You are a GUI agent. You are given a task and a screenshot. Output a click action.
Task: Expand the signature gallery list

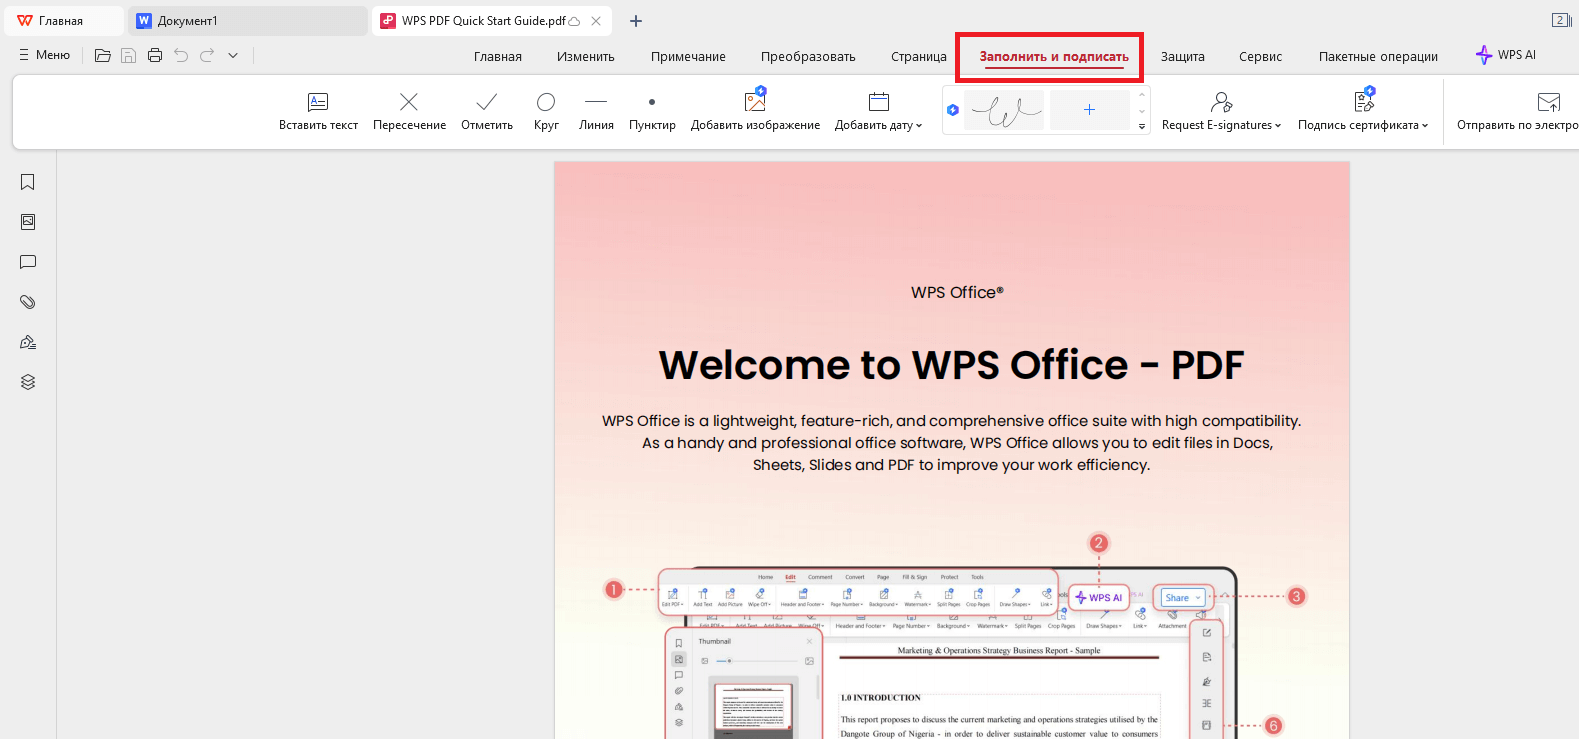coord(1142,127)
